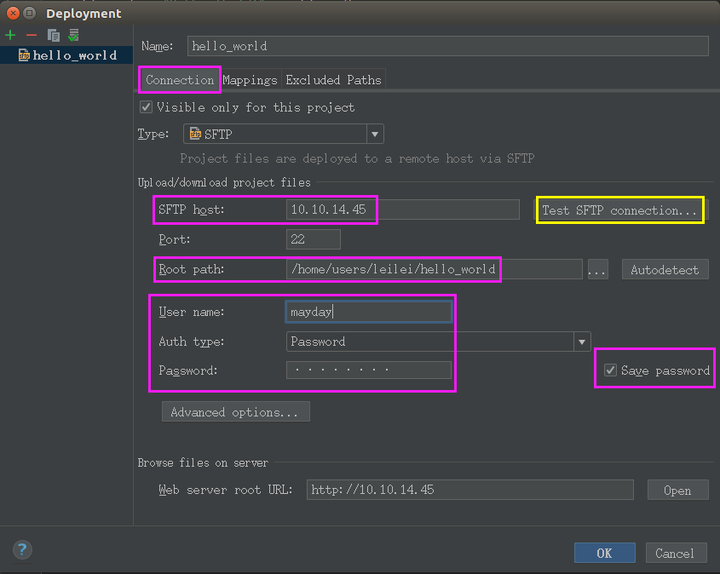
Task: Click the use as default icon
Action: 74,35
